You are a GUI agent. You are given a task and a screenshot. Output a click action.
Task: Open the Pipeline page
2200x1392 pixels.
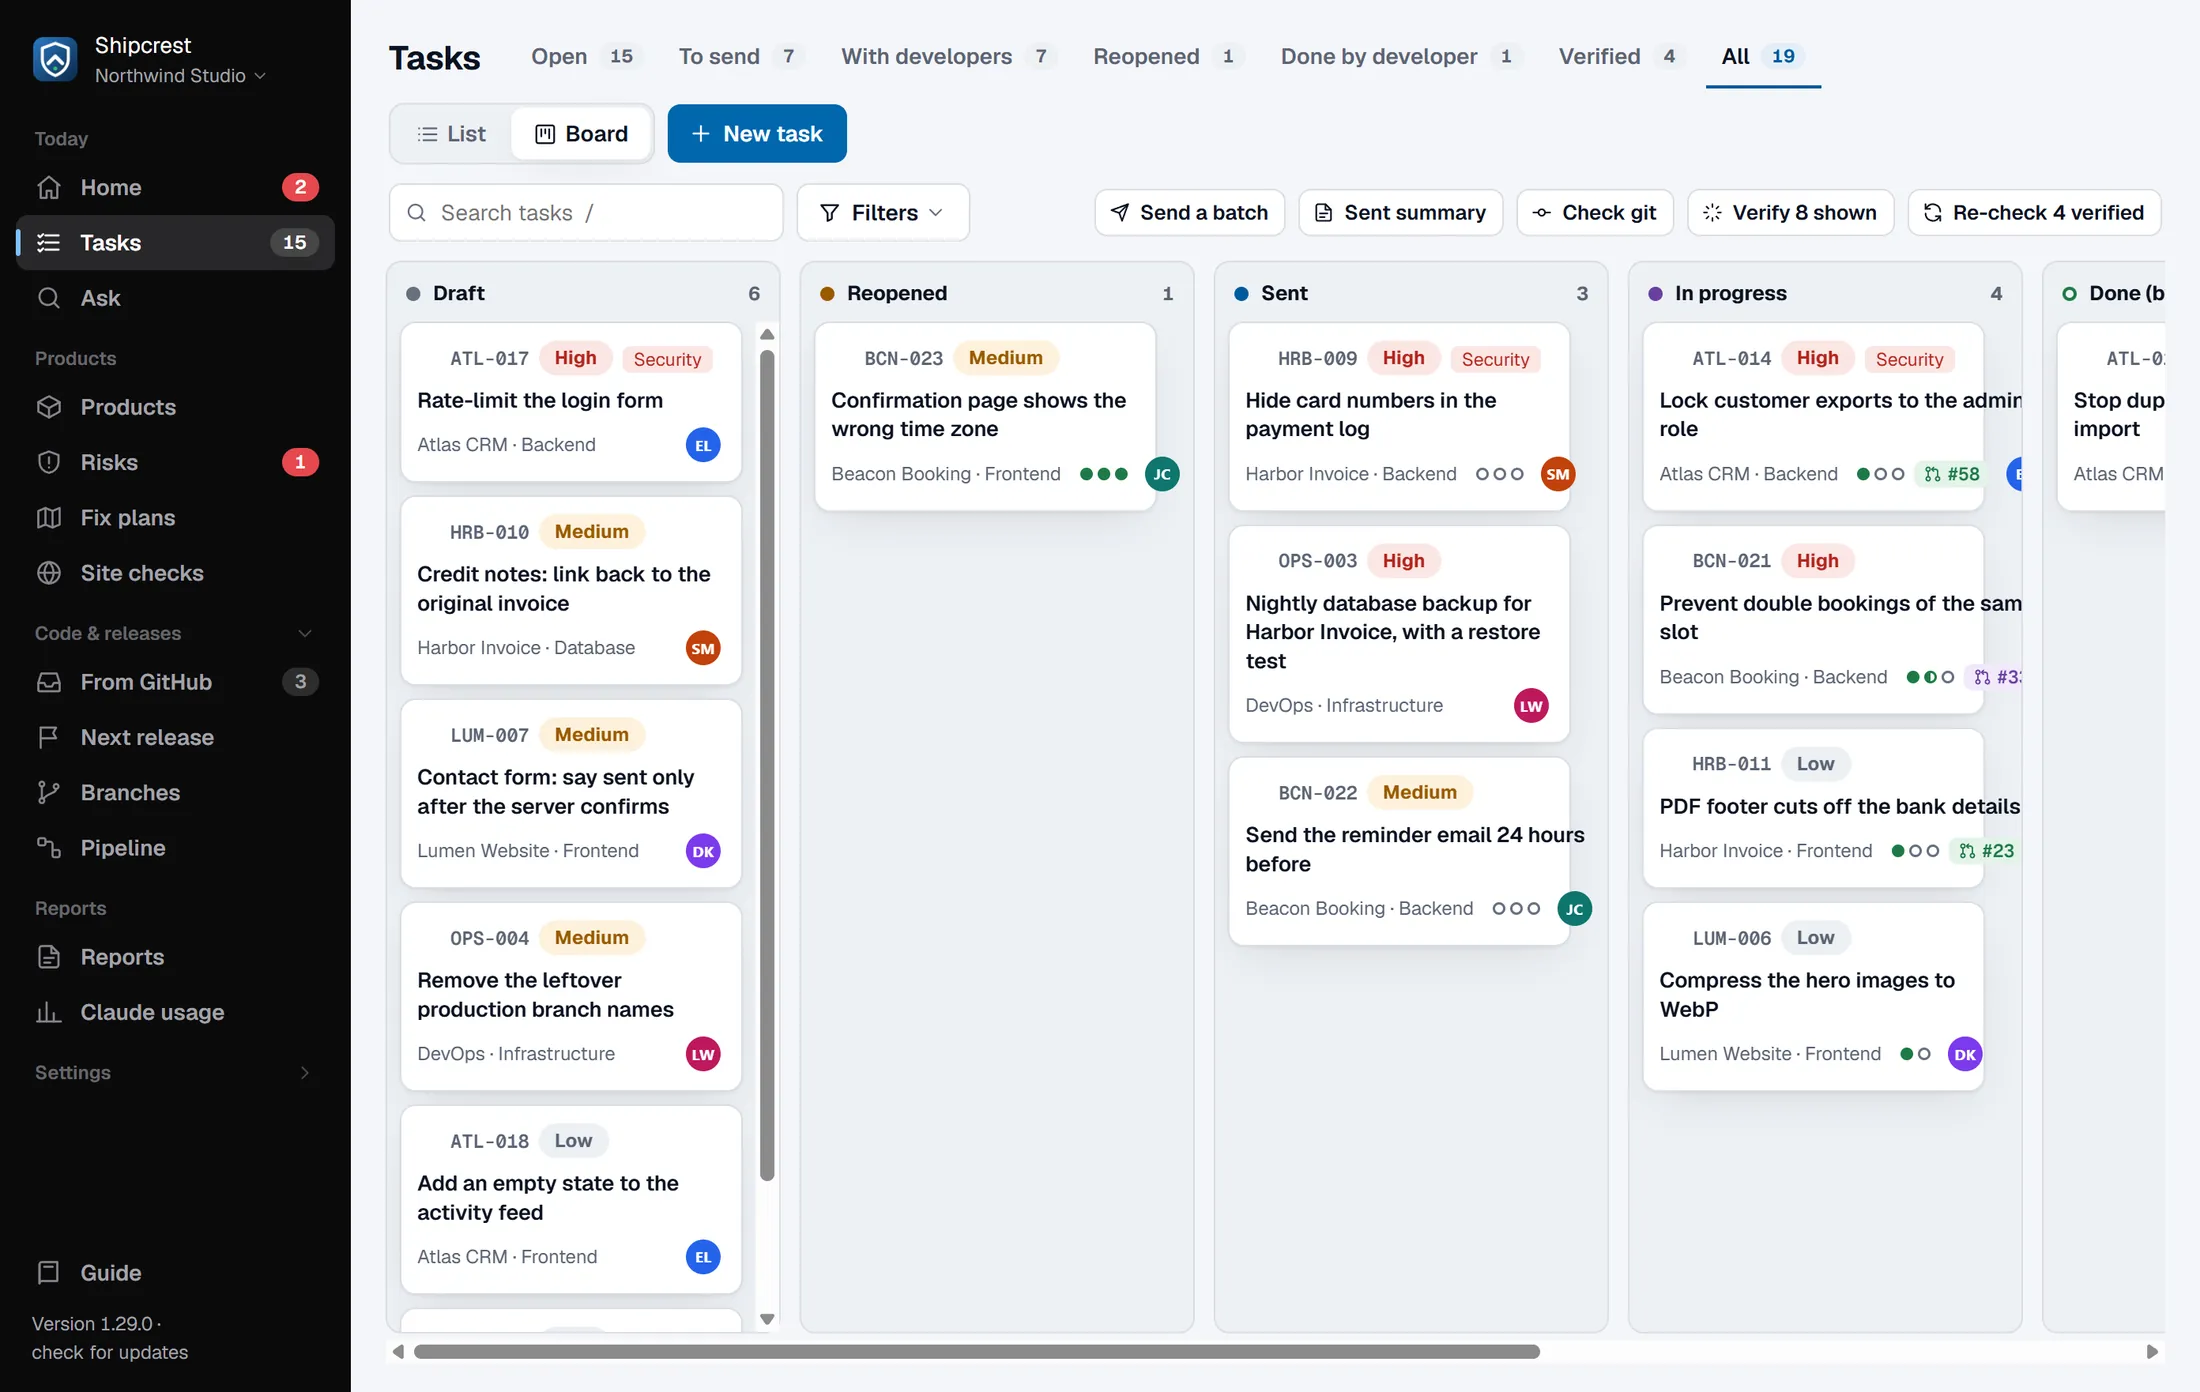(175, 848)
